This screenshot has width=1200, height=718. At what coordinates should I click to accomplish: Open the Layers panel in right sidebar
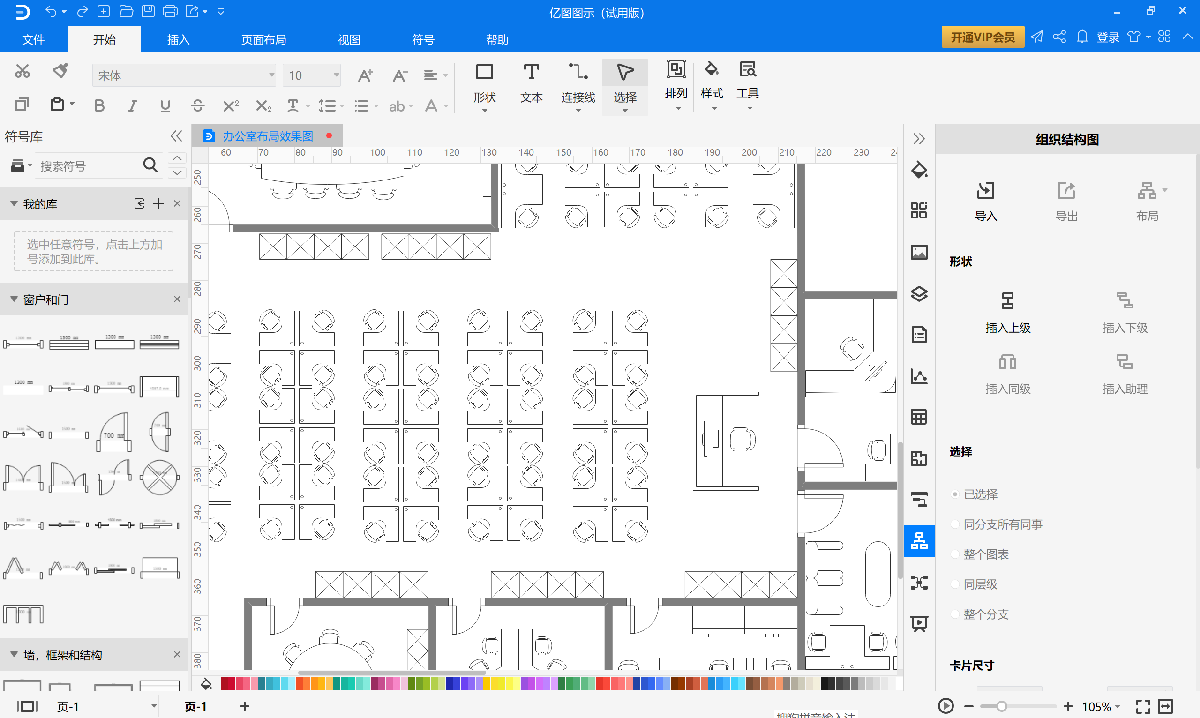[x=920, y=293]
